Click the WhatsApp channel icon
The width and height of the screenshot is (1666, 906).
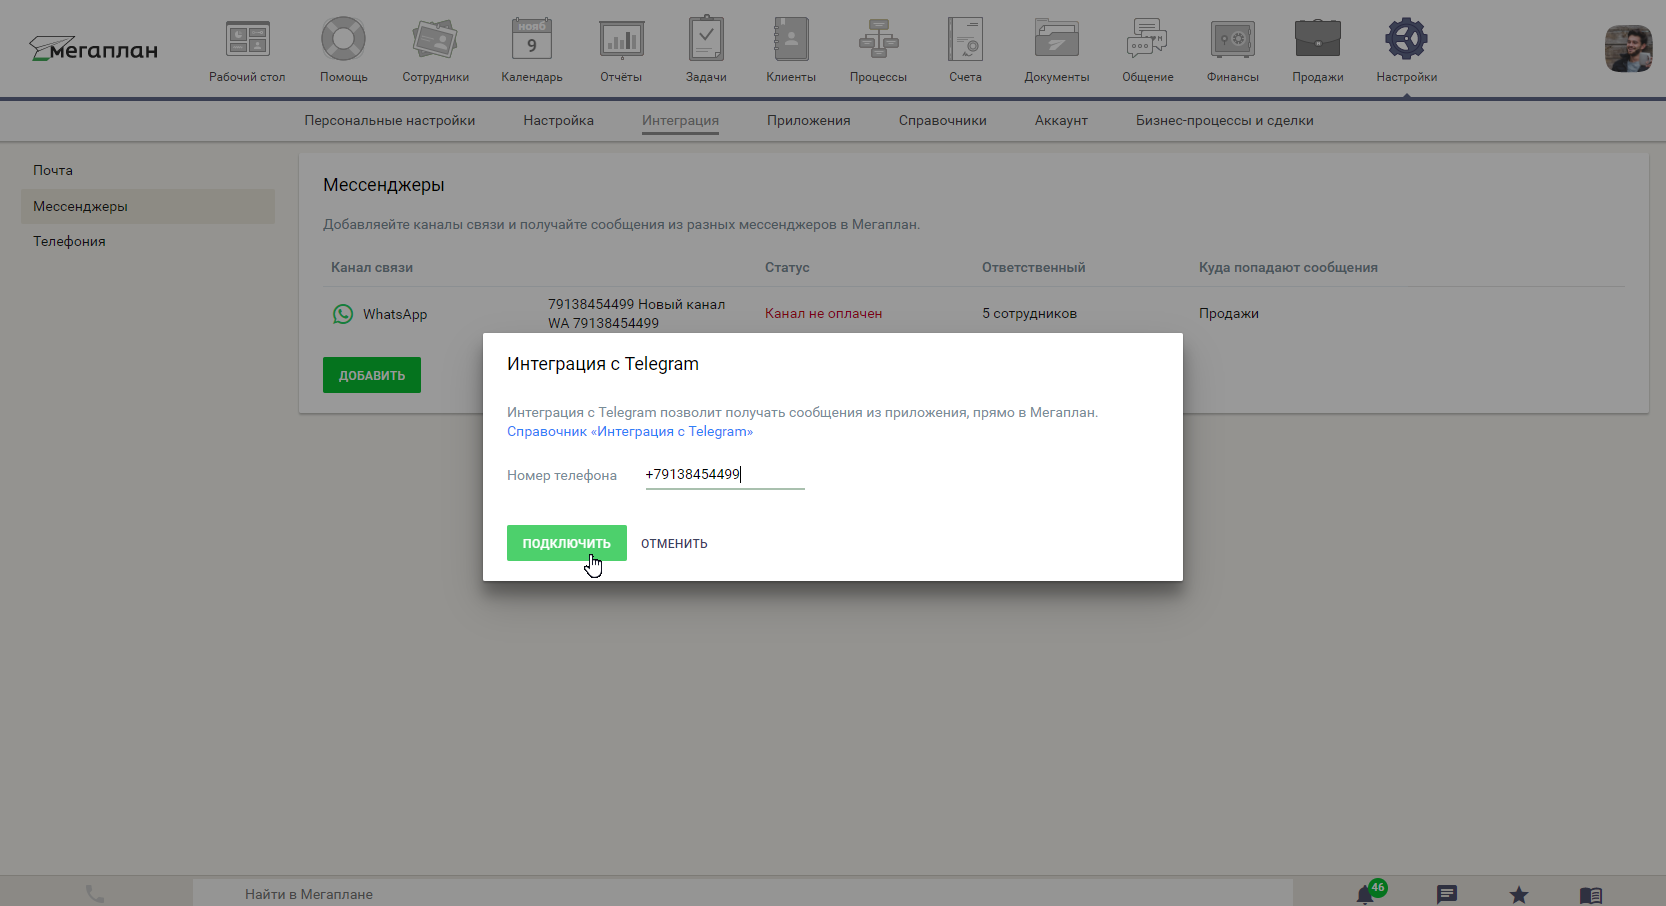[x=343, y=314]
